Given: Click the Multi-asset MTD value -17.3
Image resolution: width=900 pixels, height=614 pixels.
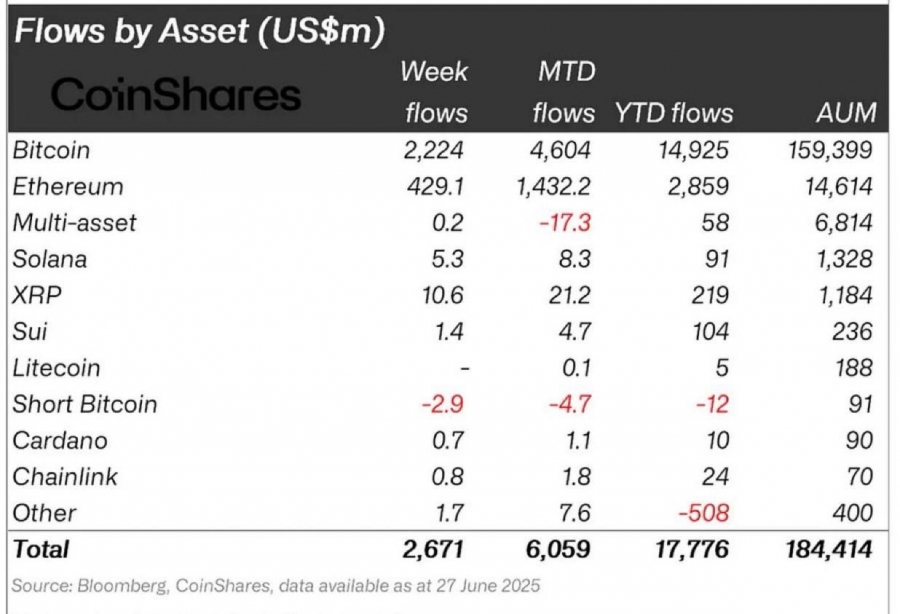Looking at the screenshot, I should tap(565, 223).
